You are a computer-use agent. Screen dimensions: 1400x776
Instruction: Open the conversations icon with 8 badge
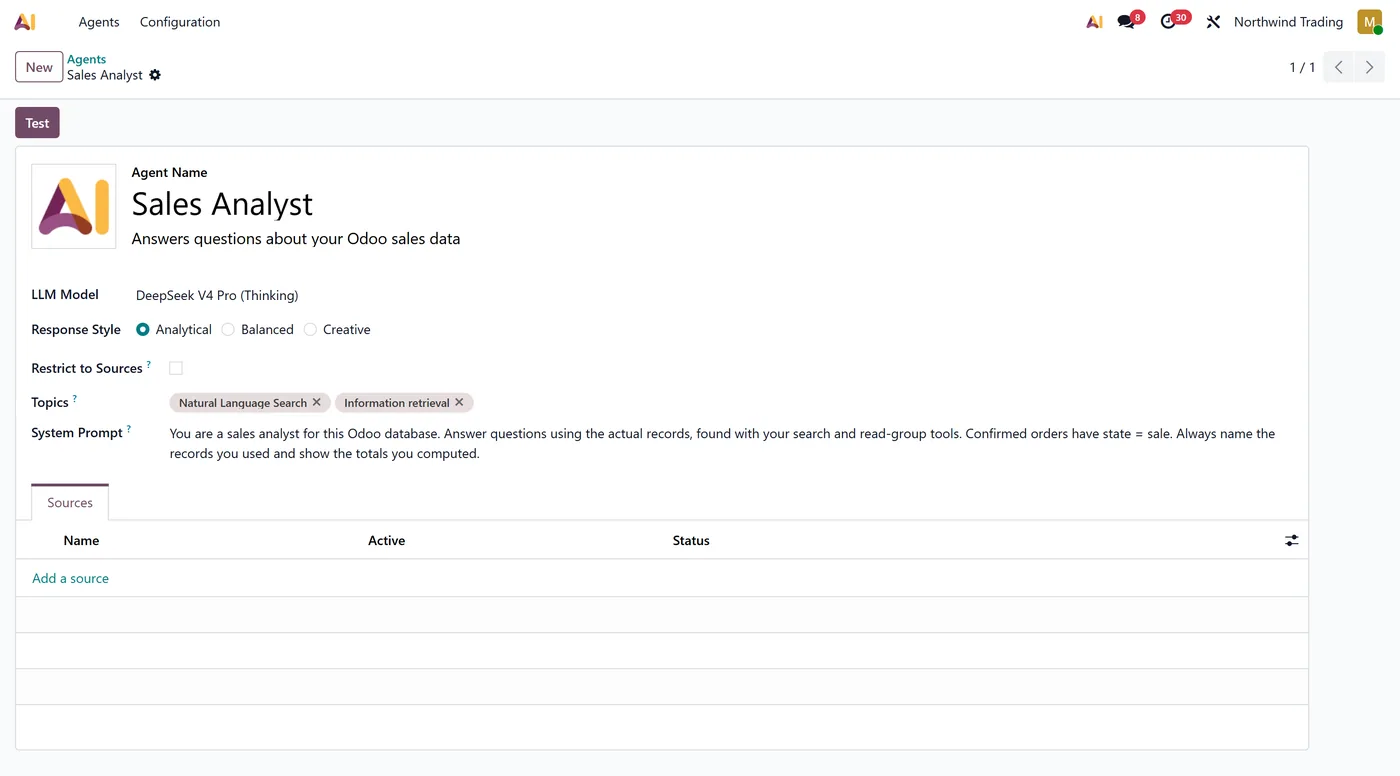click(x=1129, y=21)
